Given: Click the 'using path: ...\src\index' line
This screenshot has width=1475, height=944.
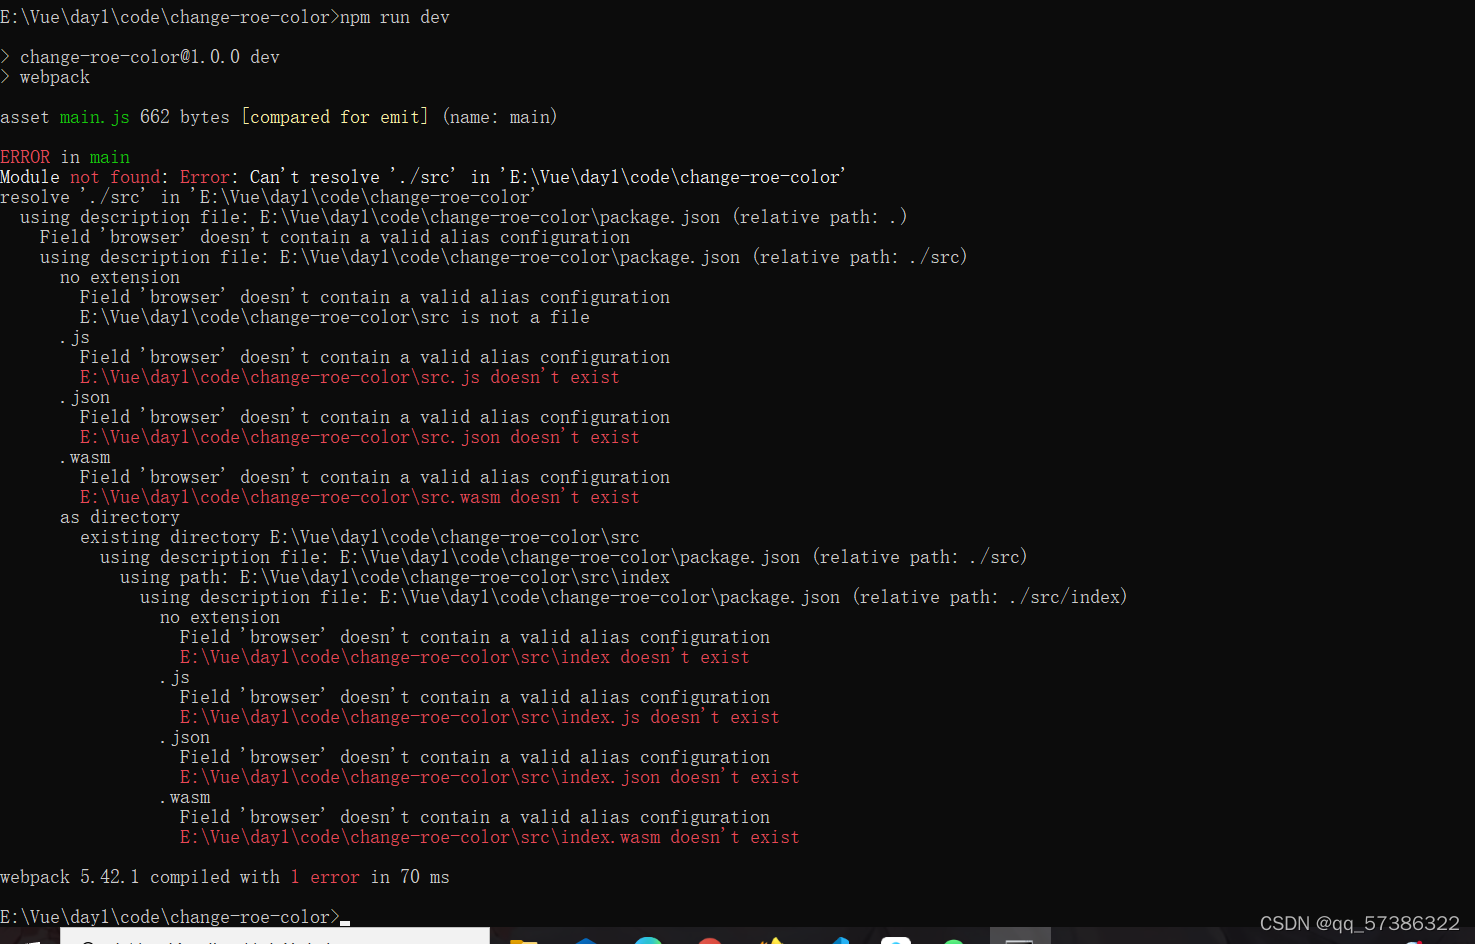Looking at the screenshot, I should pos(395,577).
